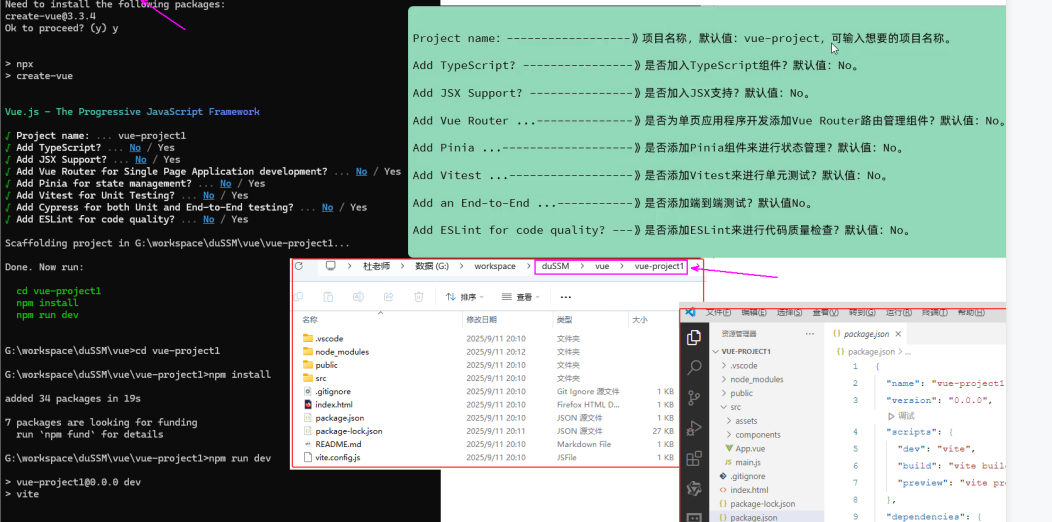Click the 调试 debug link above scripts
This screenshot has width=1052, height=522.
[905, 415]
